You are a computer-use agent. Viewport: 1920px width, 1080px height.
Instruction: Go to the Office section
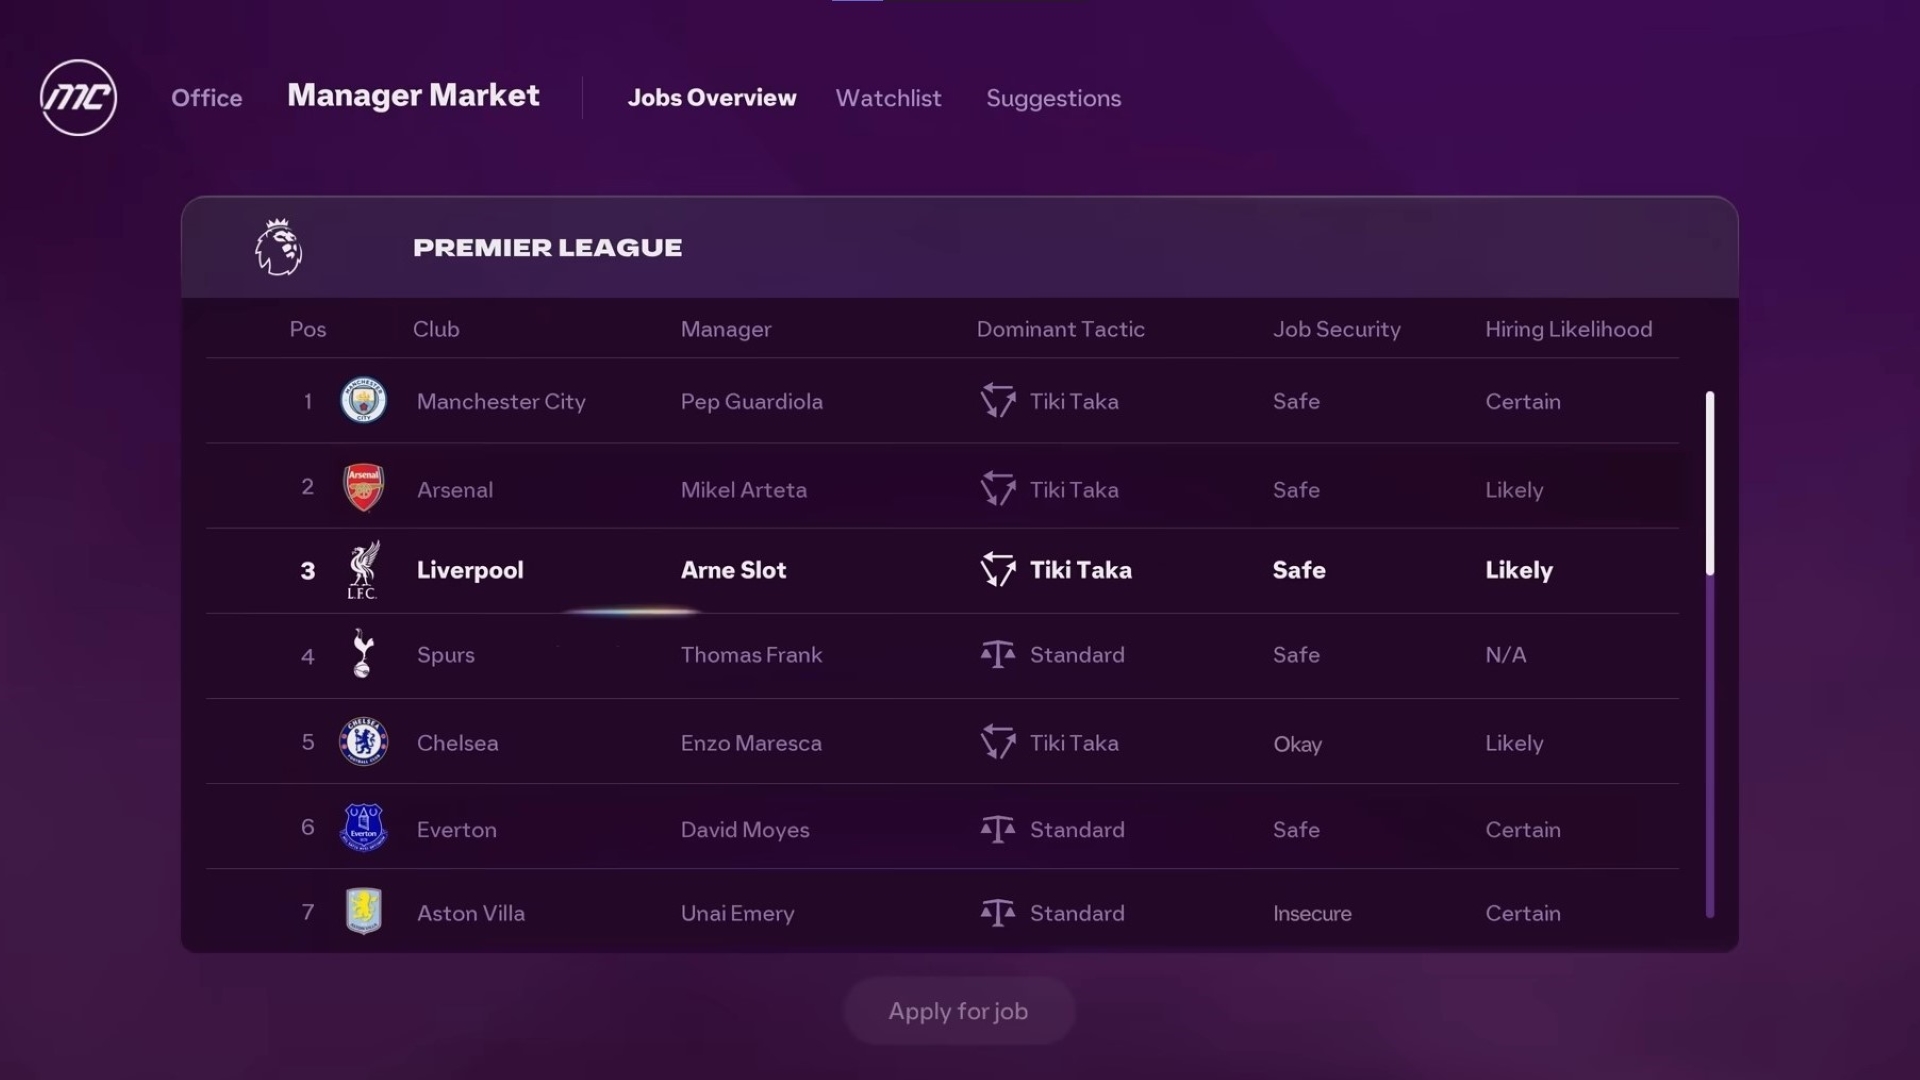coord(207,98)
